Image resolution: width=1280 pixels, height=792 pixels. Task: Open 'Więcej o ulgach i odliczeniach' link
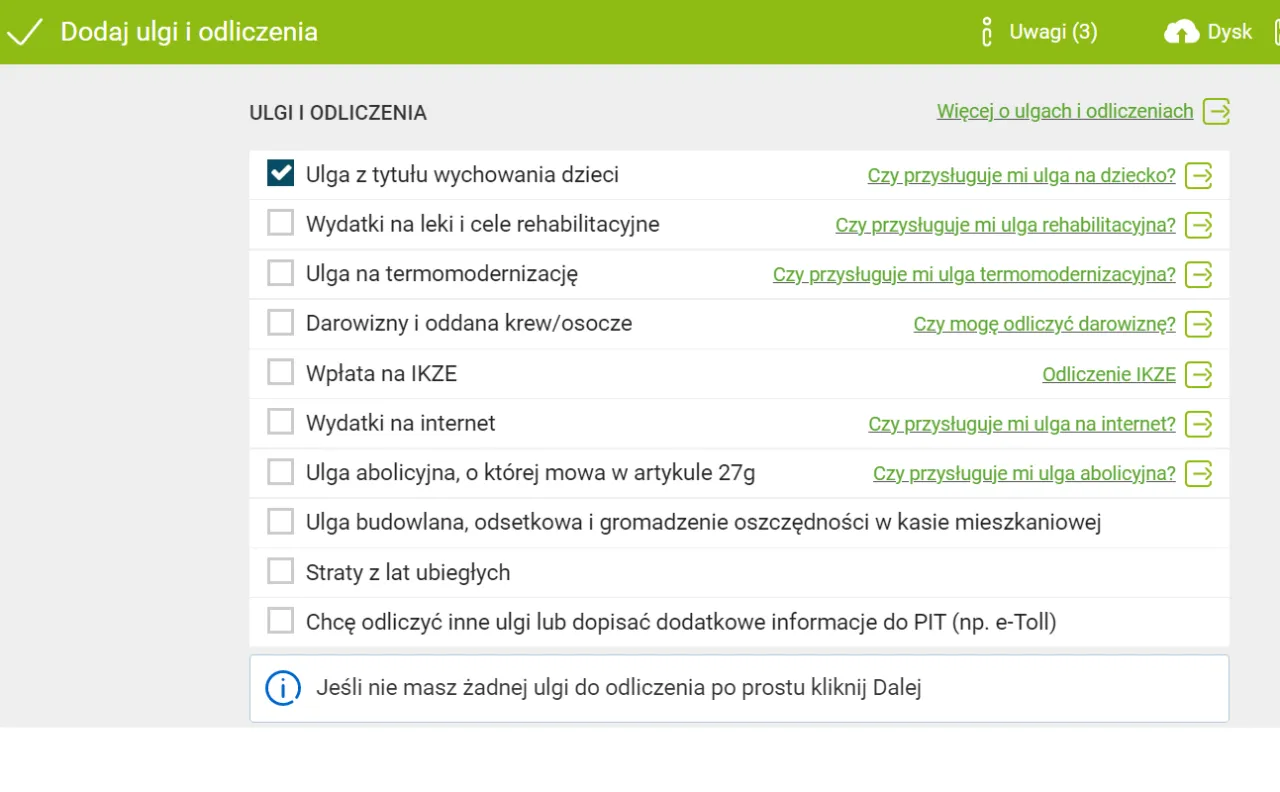coord(1064,111)
